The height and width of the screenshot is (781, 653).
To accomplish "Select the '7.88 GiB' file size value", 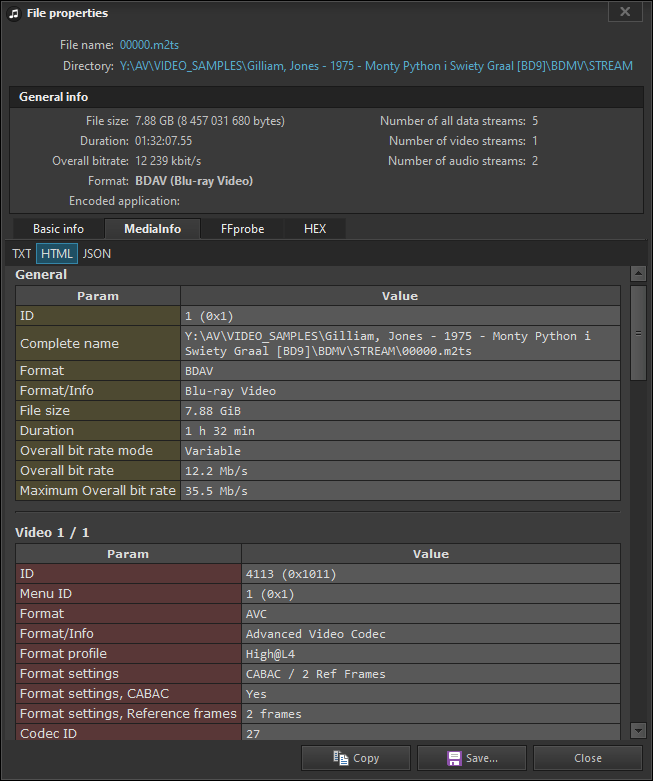I will click(x=400, y=410).
